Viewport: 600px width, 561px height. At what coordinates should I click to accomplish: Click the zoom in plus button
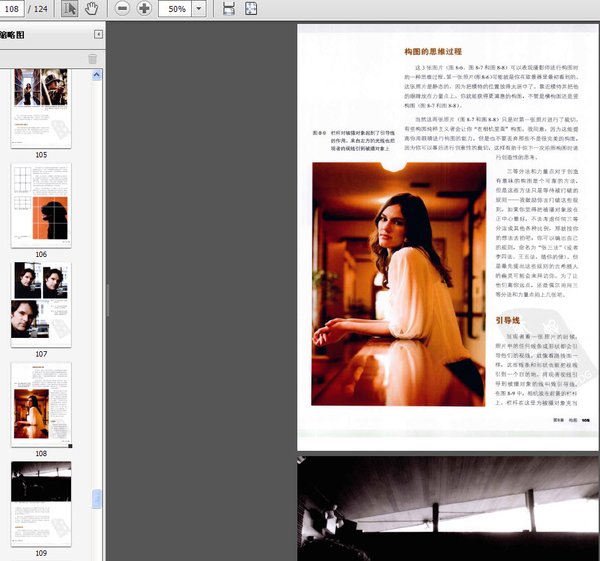[144, 8]
